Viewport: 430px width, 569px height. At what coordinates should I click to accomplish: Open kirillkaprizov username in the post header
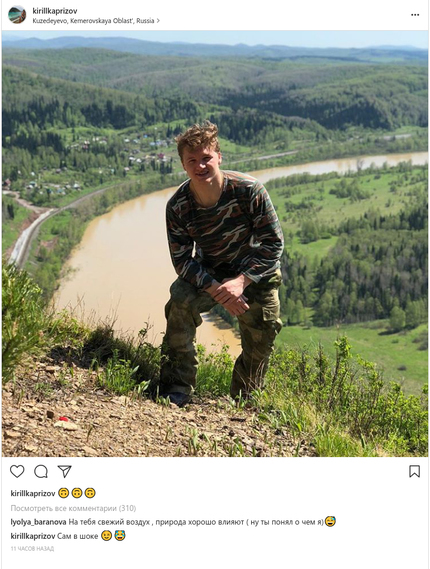point(55,11)
